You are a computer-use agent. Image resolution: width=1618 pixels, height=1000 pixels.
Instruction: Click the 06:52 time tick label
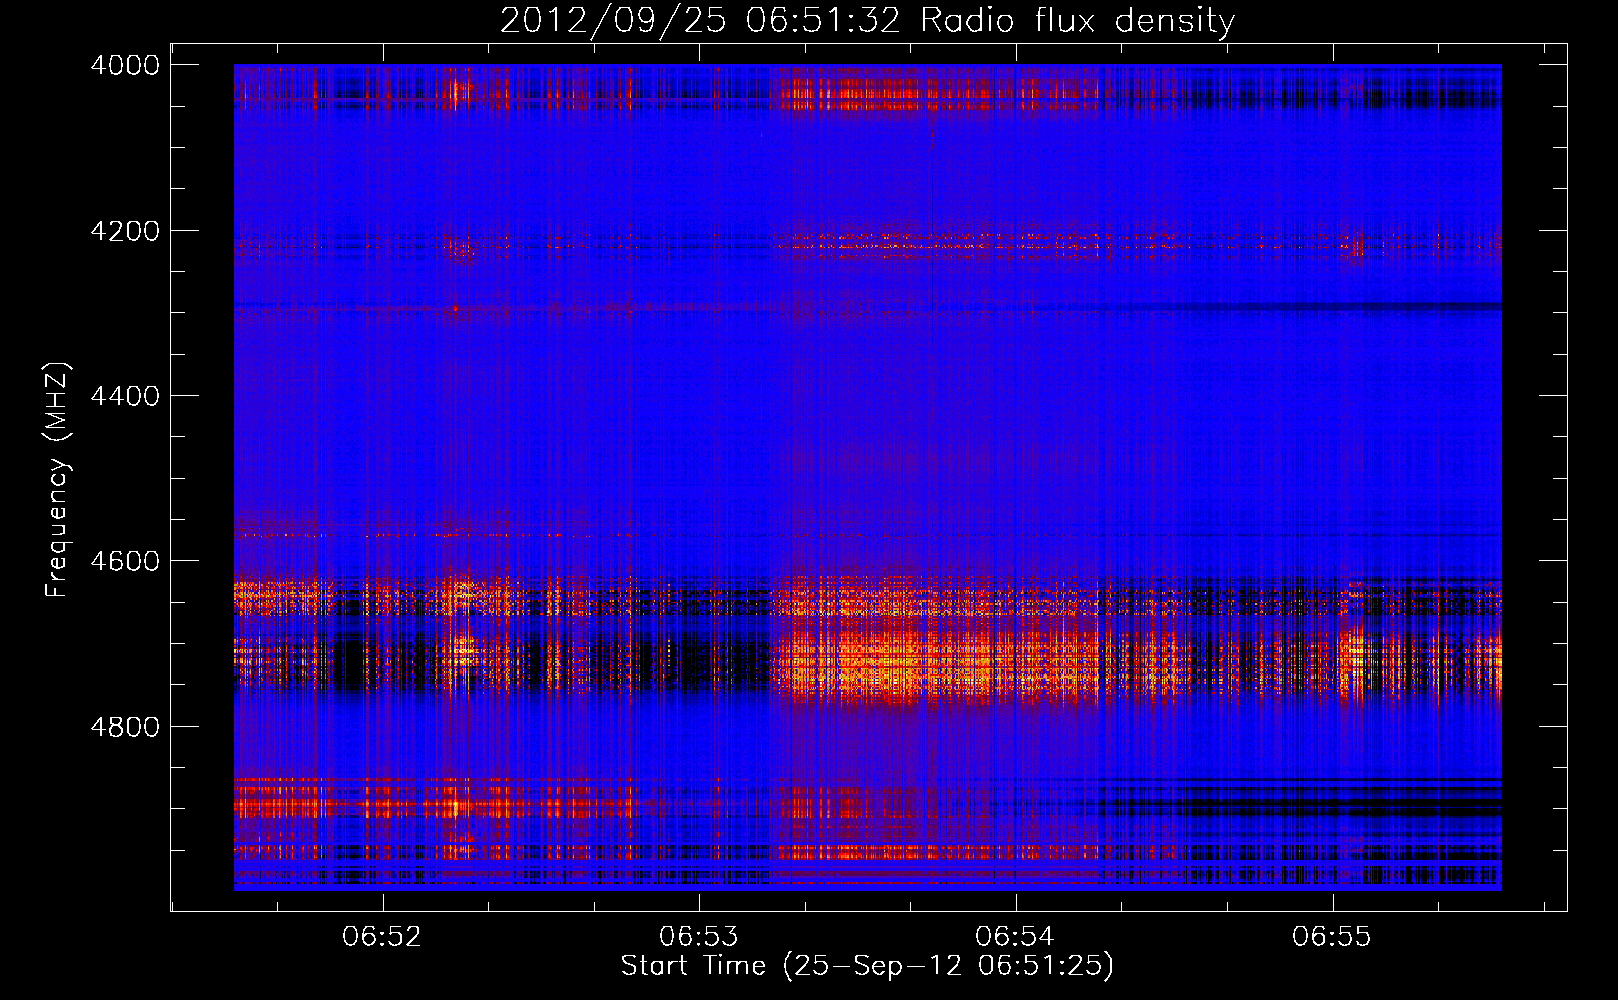tap(382, 936)
